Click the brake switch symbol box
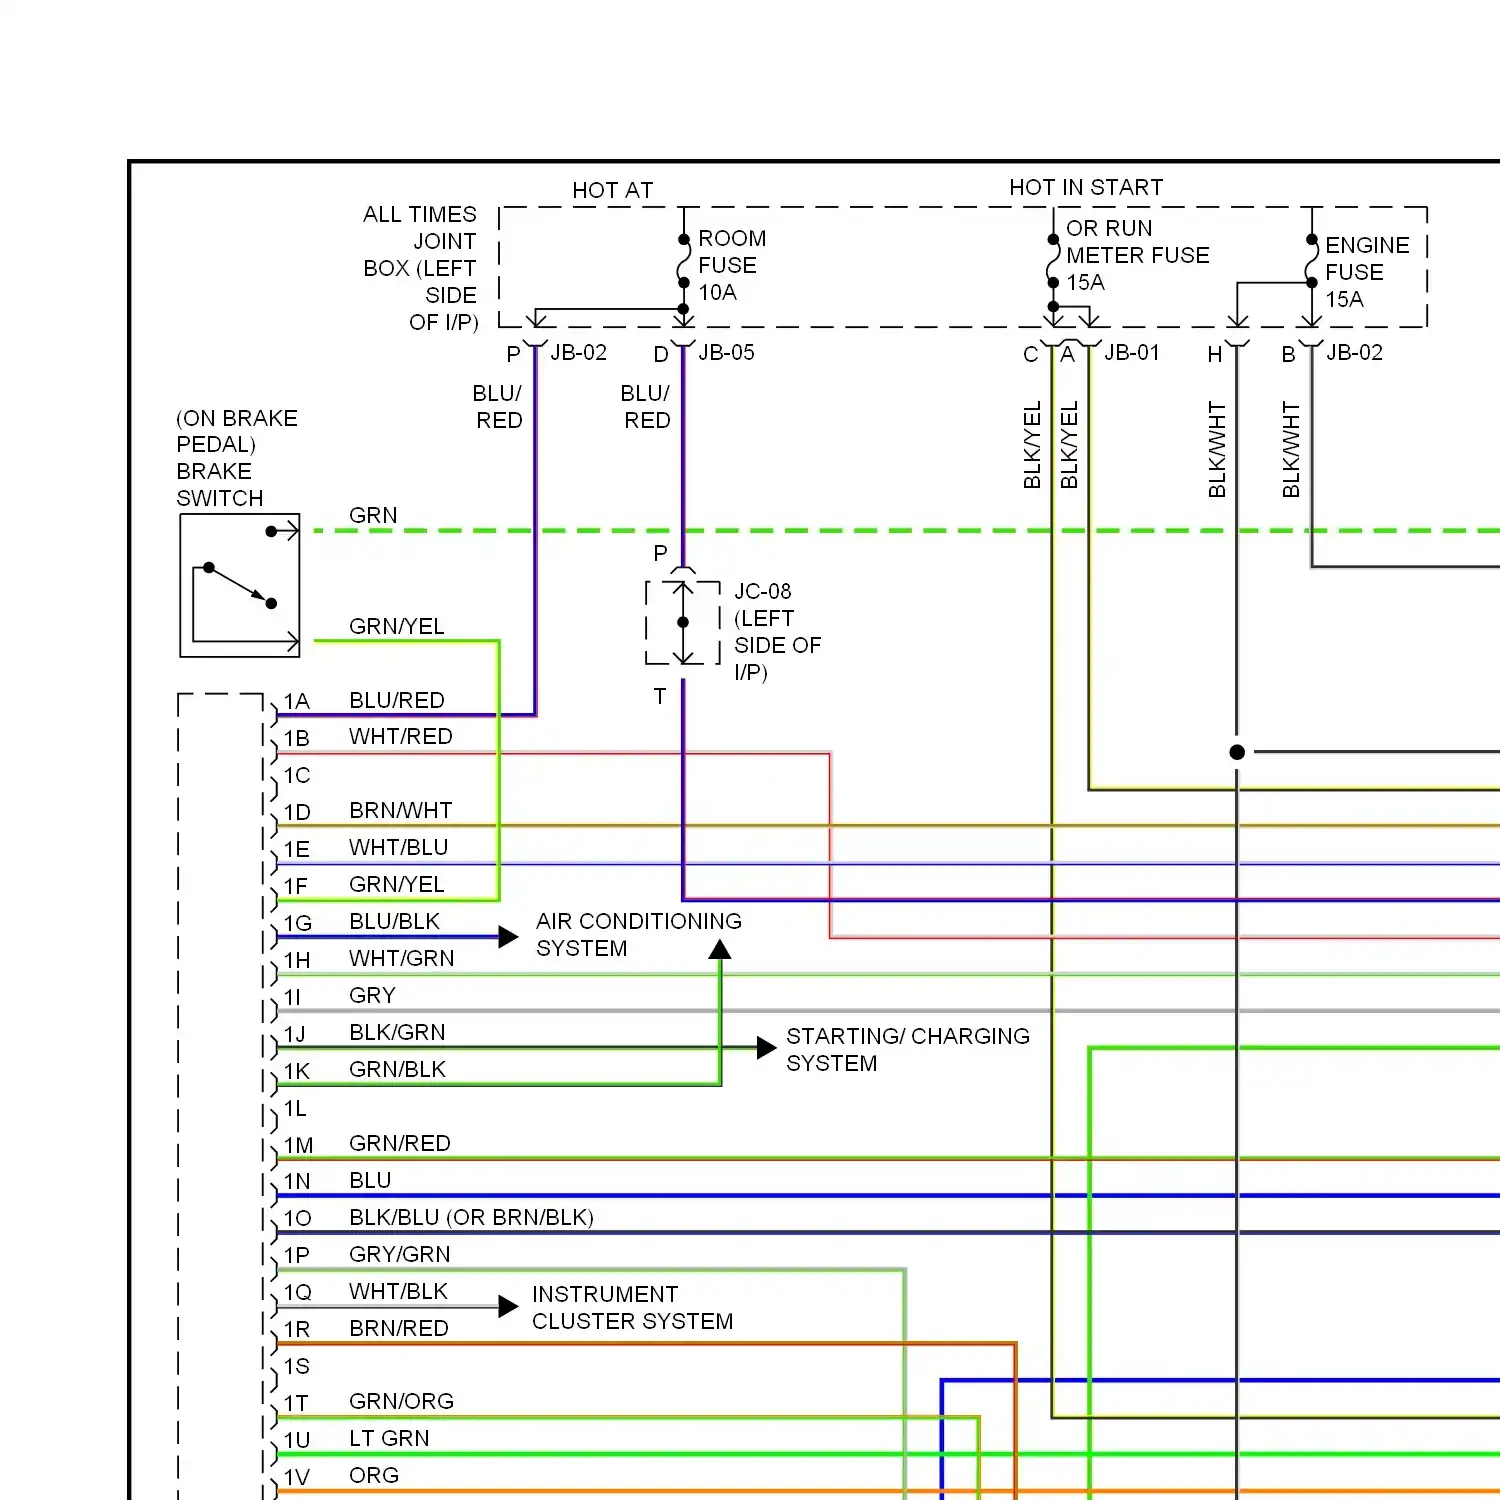1500x1500 pixels. click(240, 585)
